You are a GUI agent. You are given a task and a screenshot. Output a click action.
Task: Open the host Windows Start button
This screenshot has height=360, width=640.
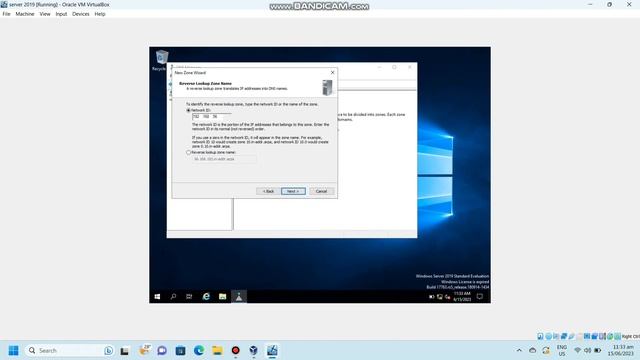point(13,351)
